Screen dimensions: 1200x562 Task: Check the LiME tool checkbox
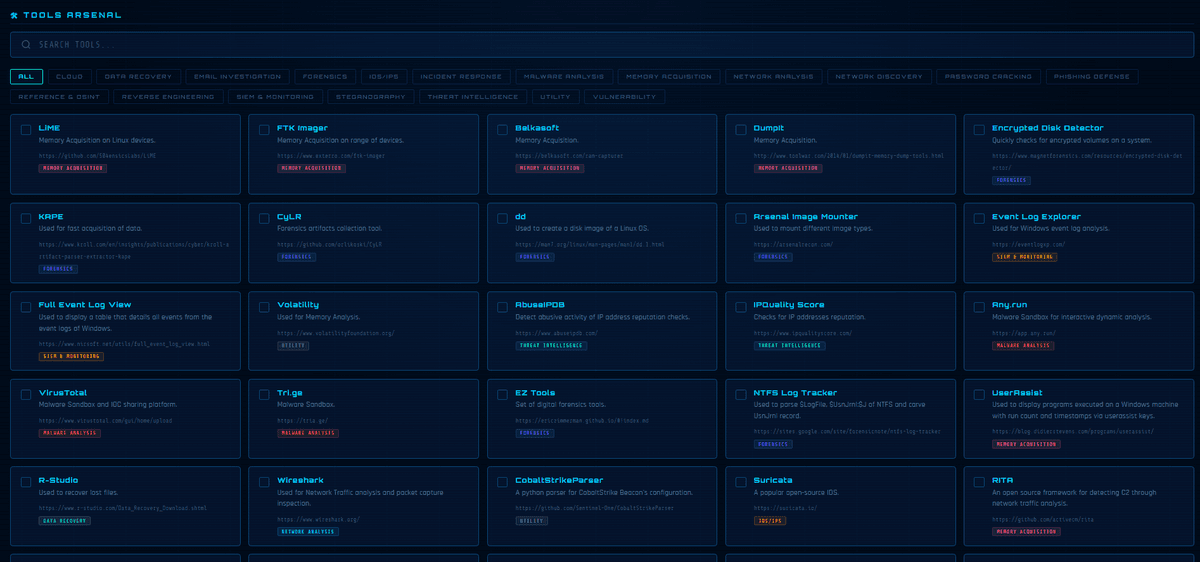(x=26, y=129)
